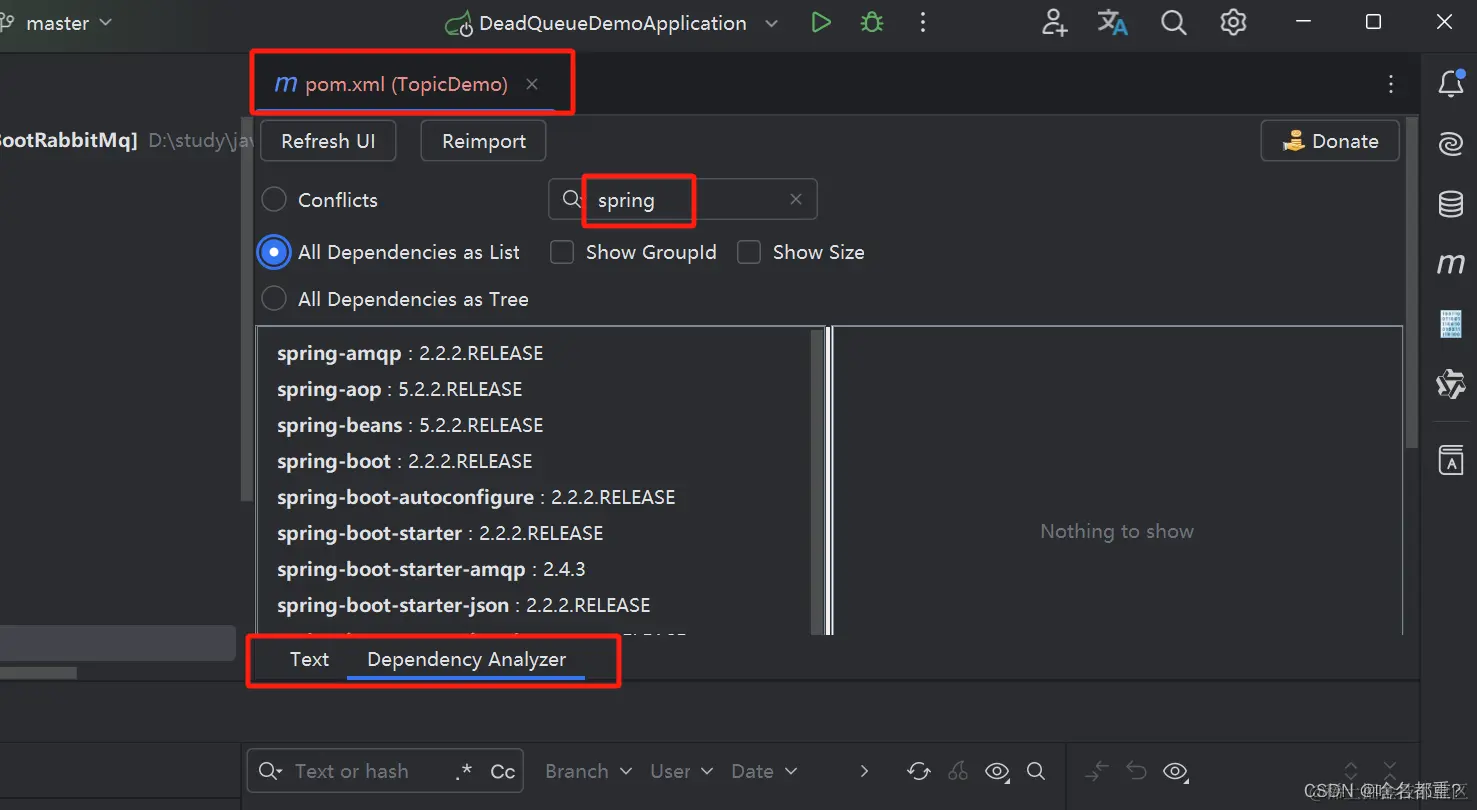Enable the Show GroupId checkbox

[x=562, y=252]
